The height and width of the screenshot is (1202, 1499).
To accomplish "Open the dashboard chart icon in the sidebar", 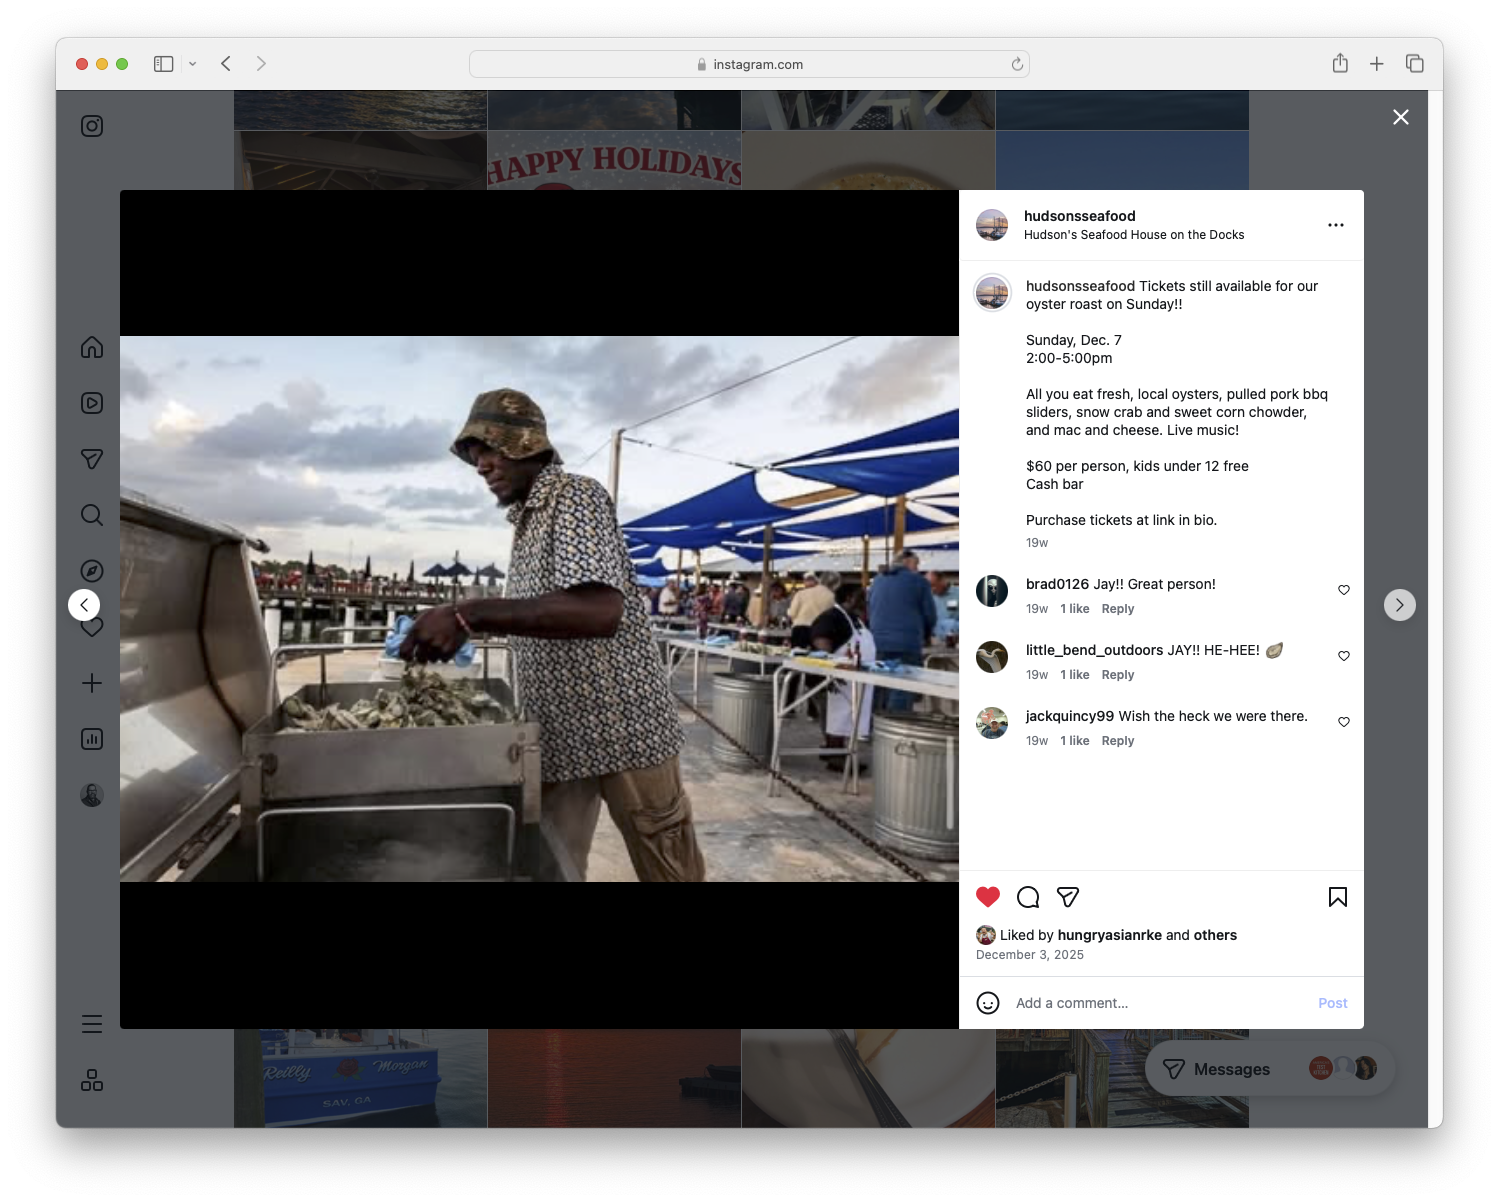I will pyautogui.click(x=91, y=739).
